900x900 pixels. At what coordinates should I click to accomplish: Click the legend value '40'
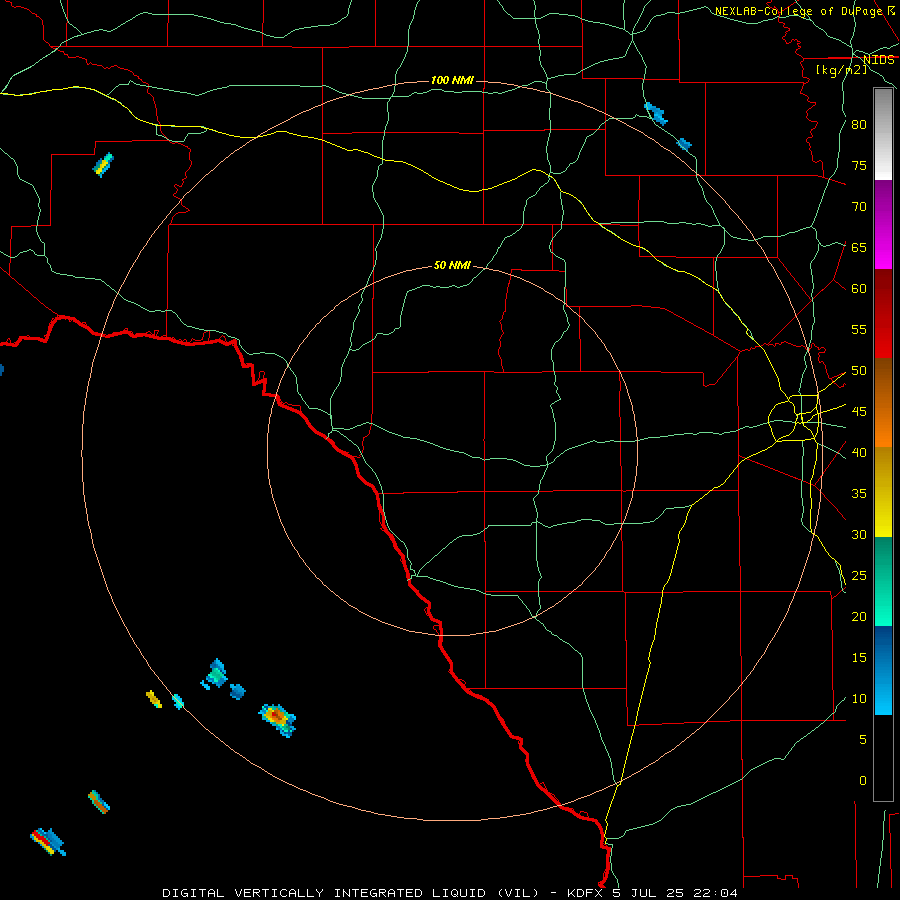coord(859,453)
